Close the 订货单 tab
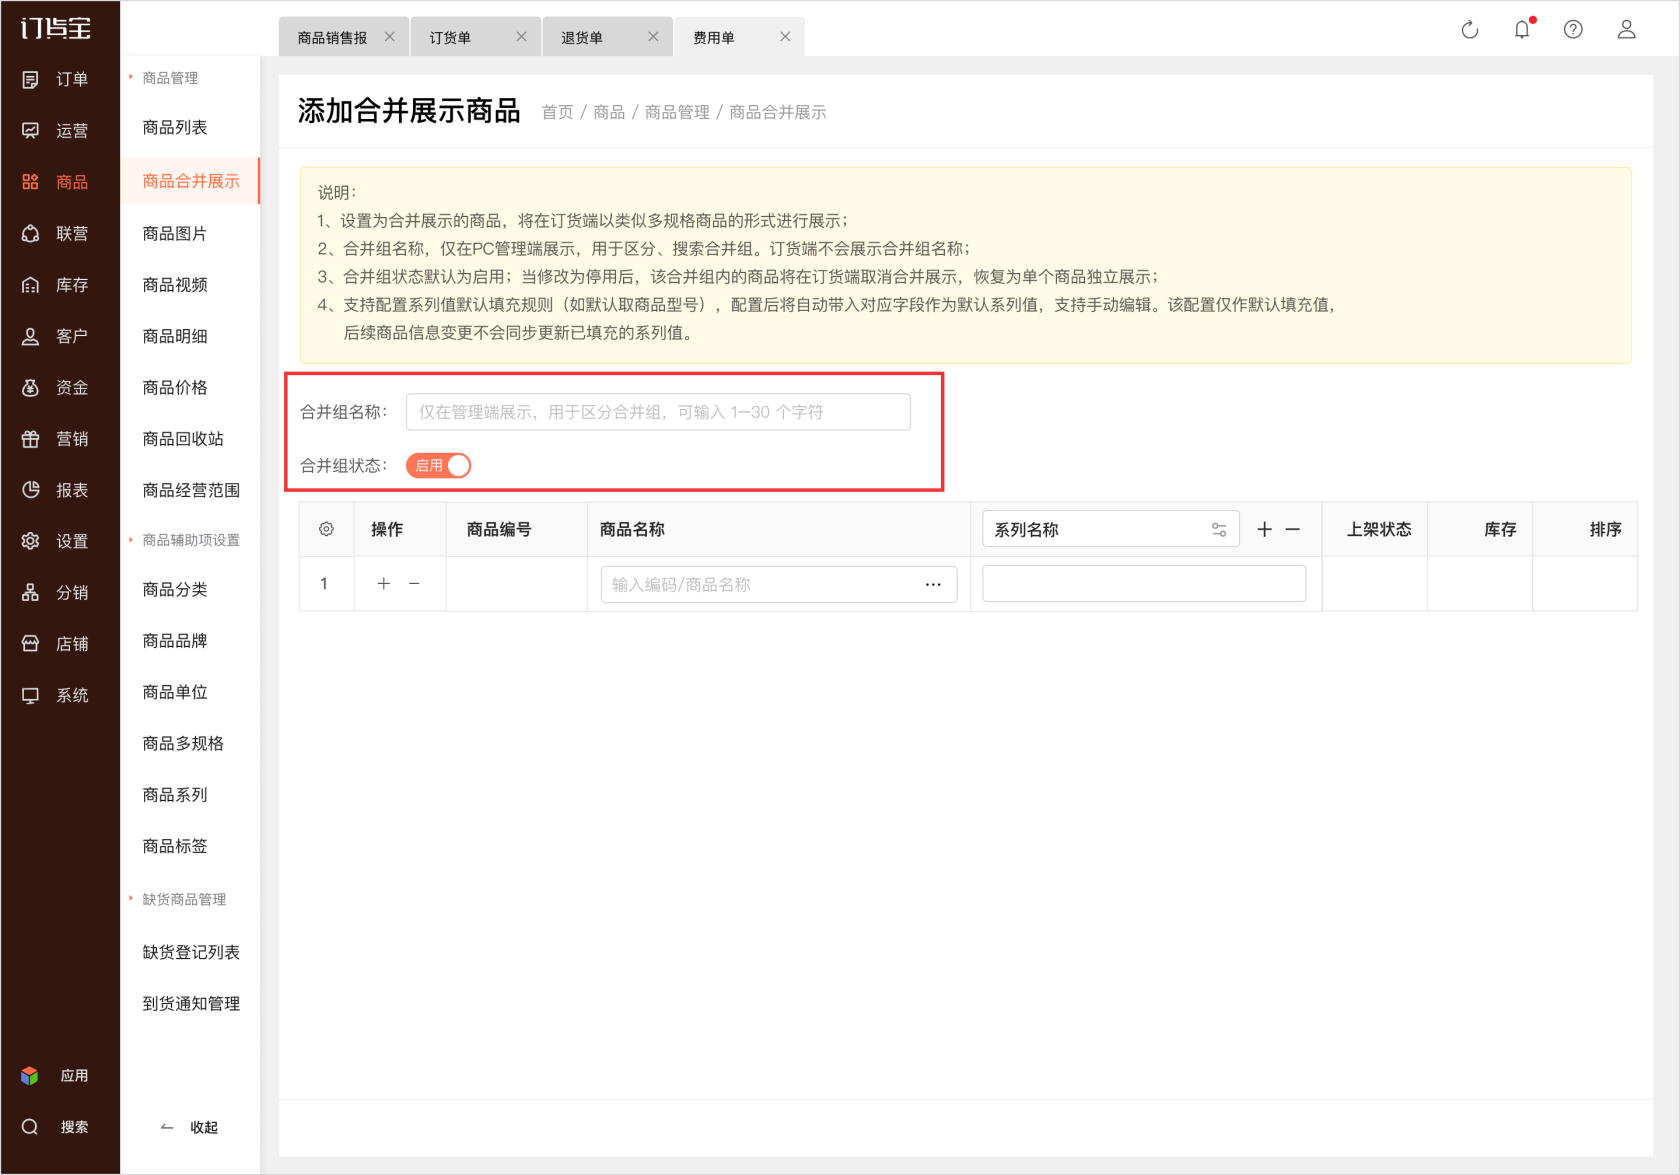 [x=522, y=37]
